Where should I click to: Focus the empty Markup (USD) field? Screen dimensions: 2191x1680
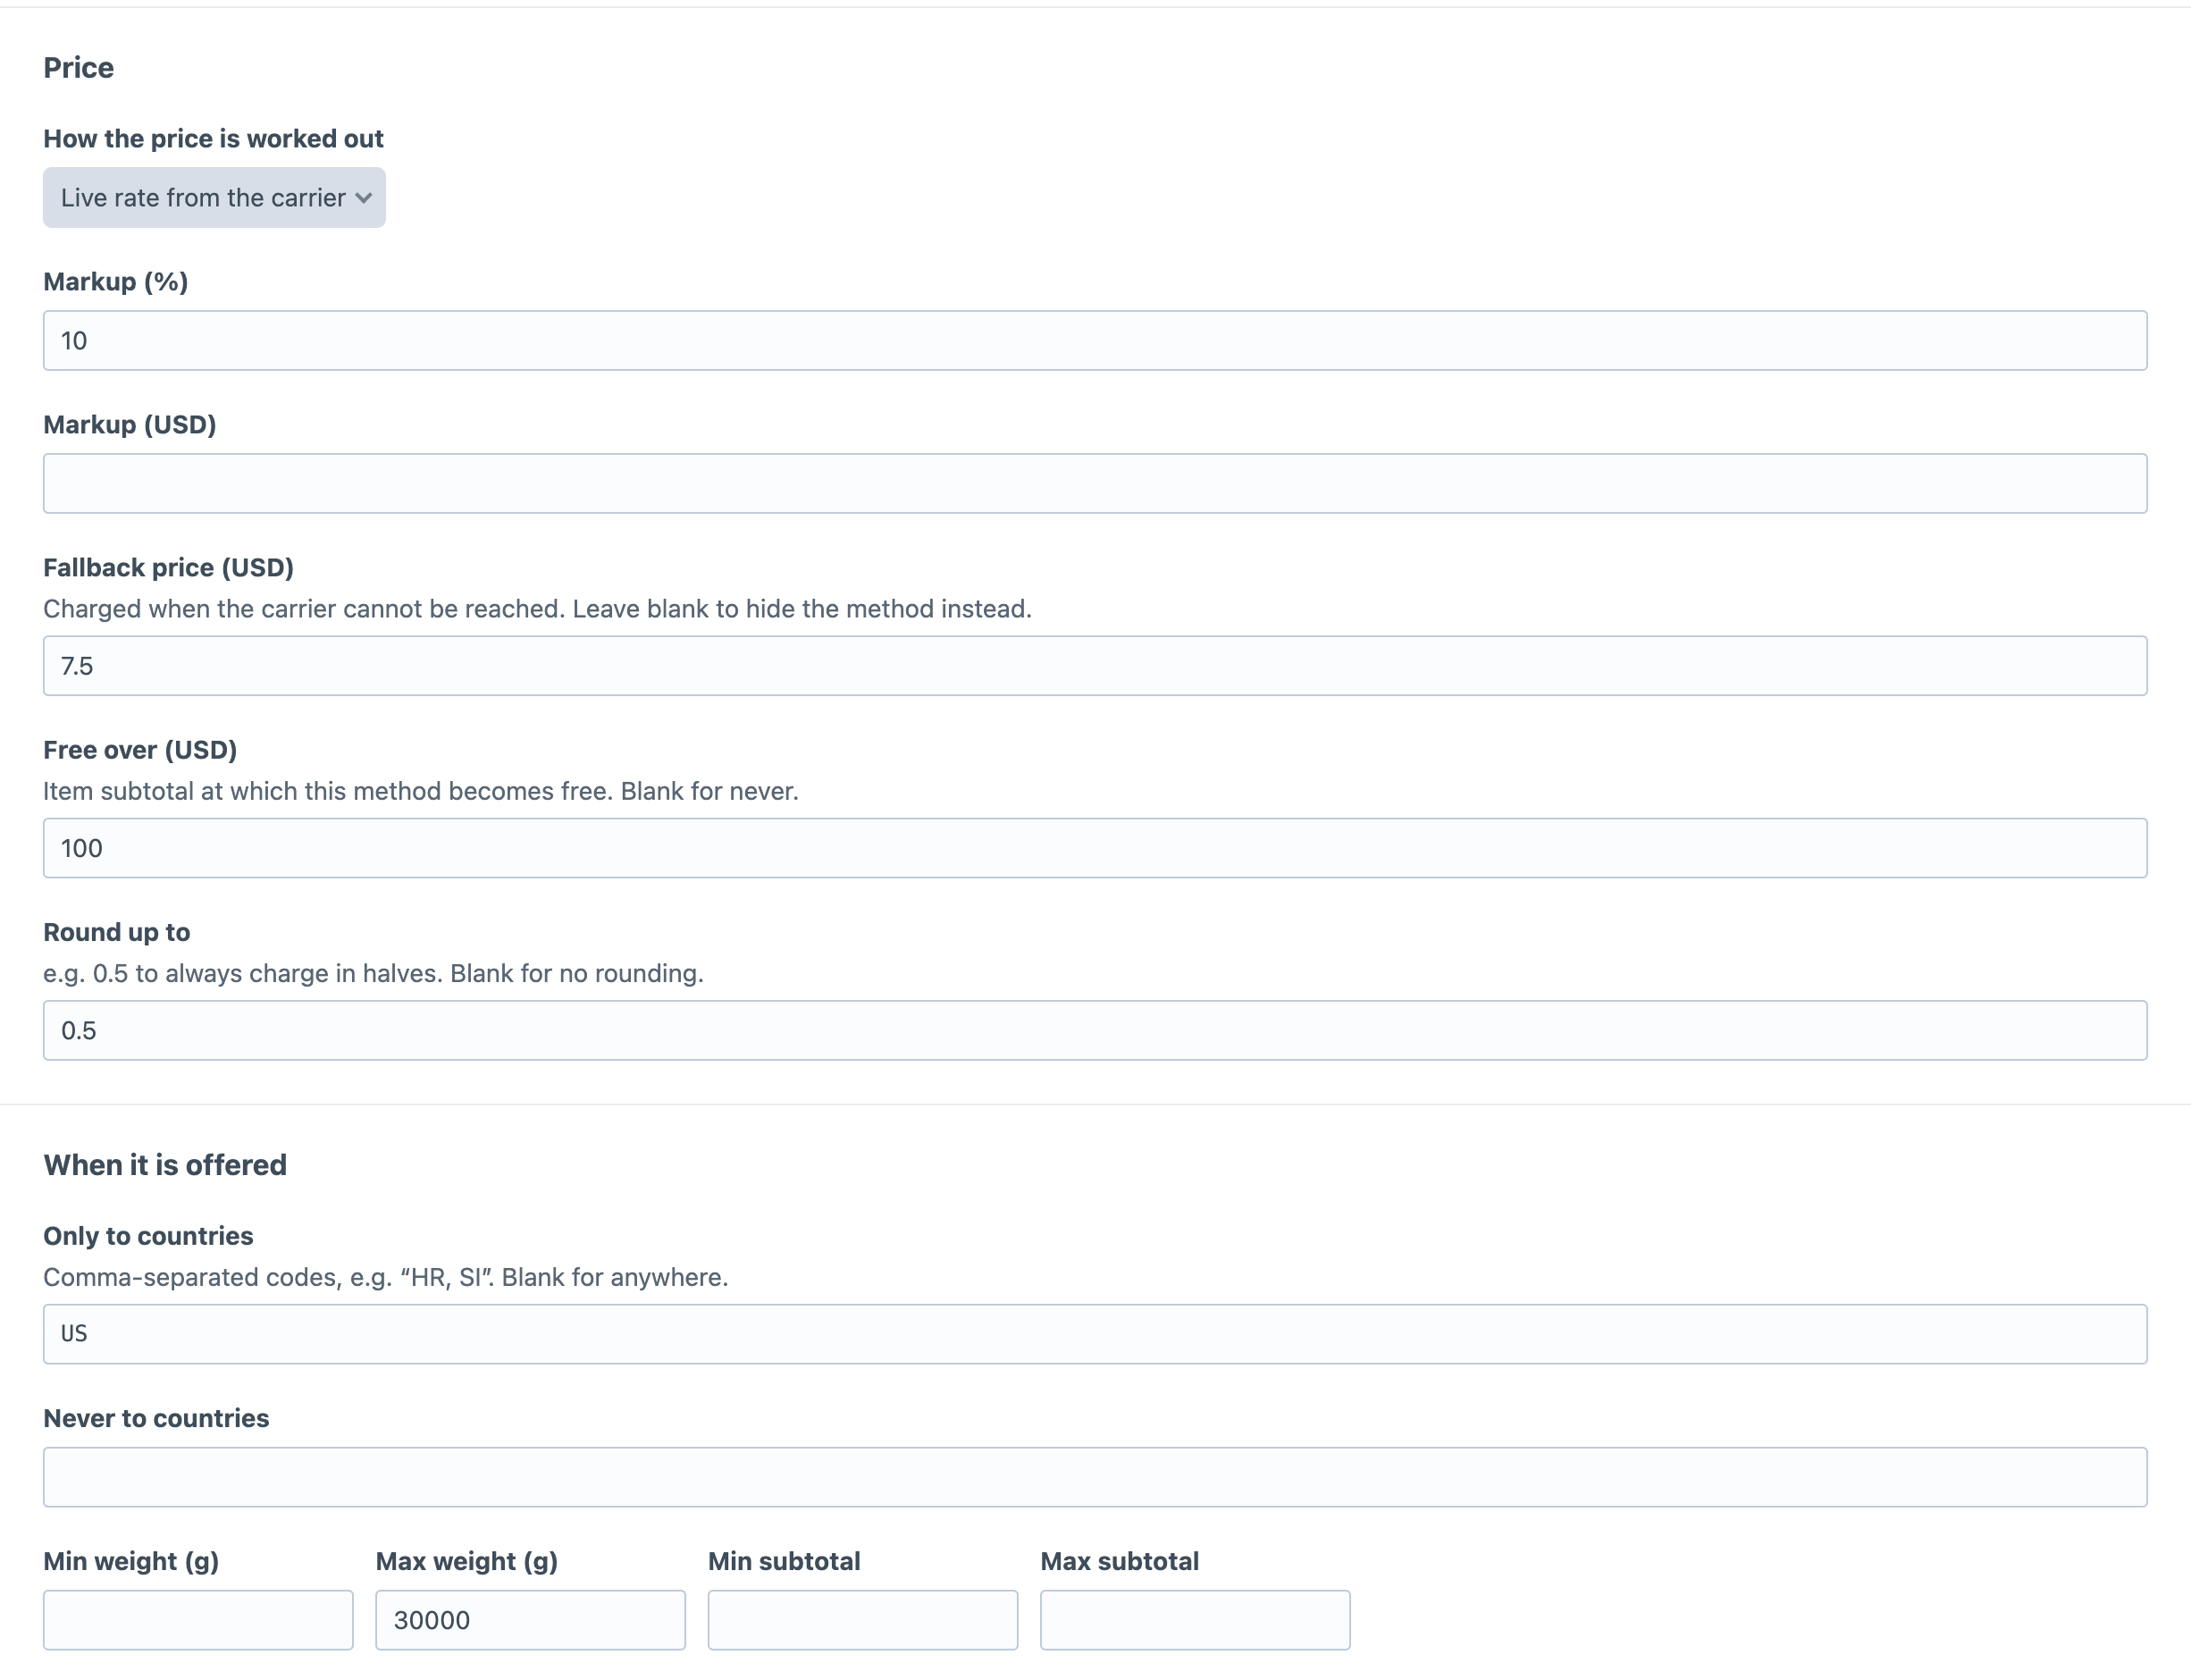click(1095, 484)
